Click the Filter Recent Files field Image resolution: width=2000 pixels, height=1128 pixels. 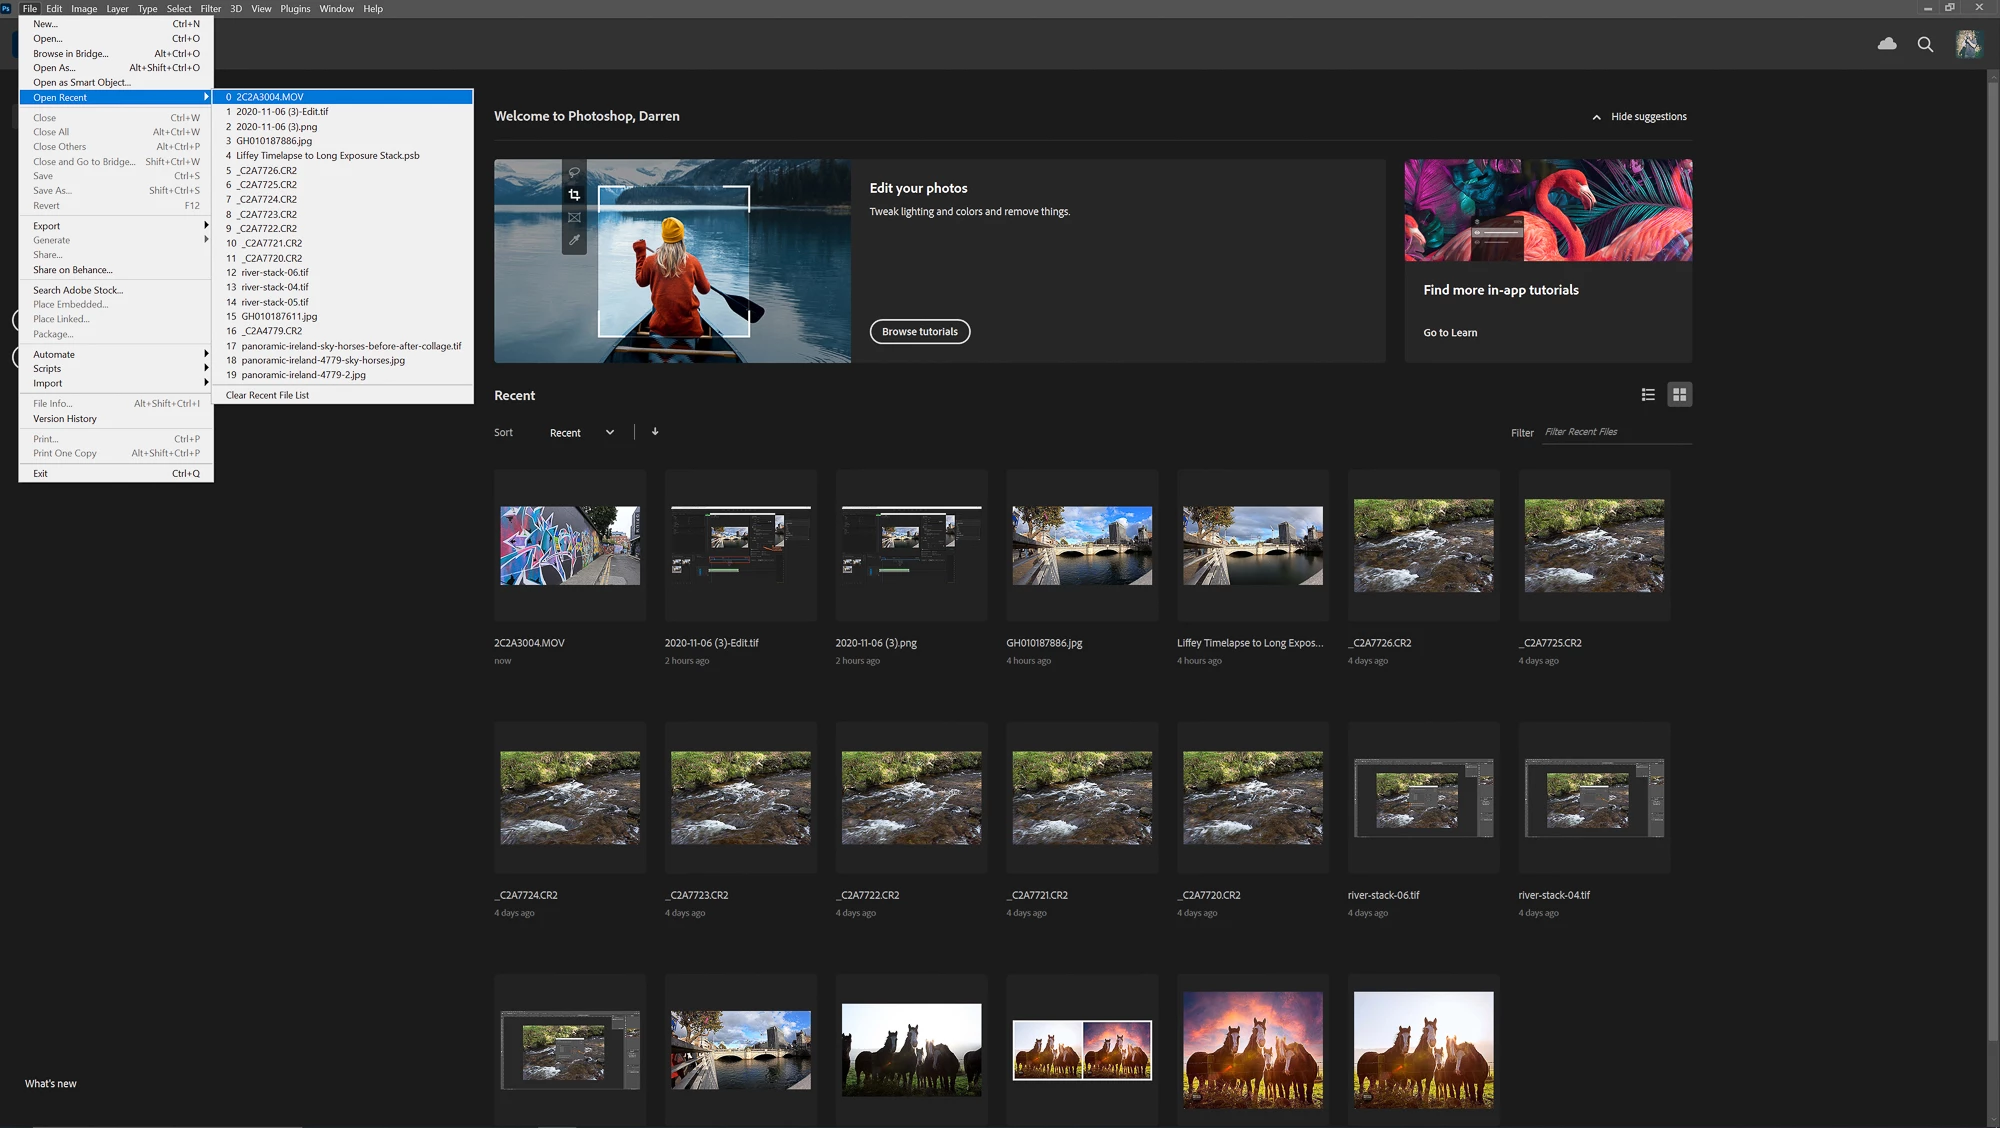pos(1615,432)
